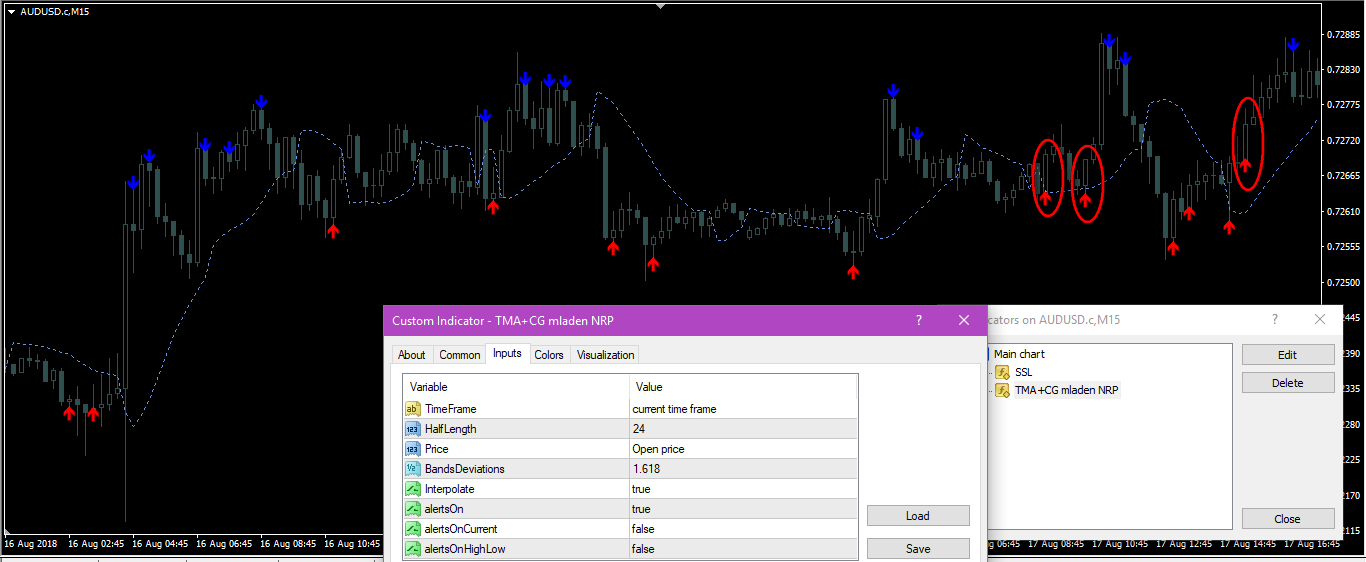Image resolution: width=1366 pixels, height=562 pixels.
Task: Select the alertsOnCurrent variable name
Action: click(x=461, y=529)
